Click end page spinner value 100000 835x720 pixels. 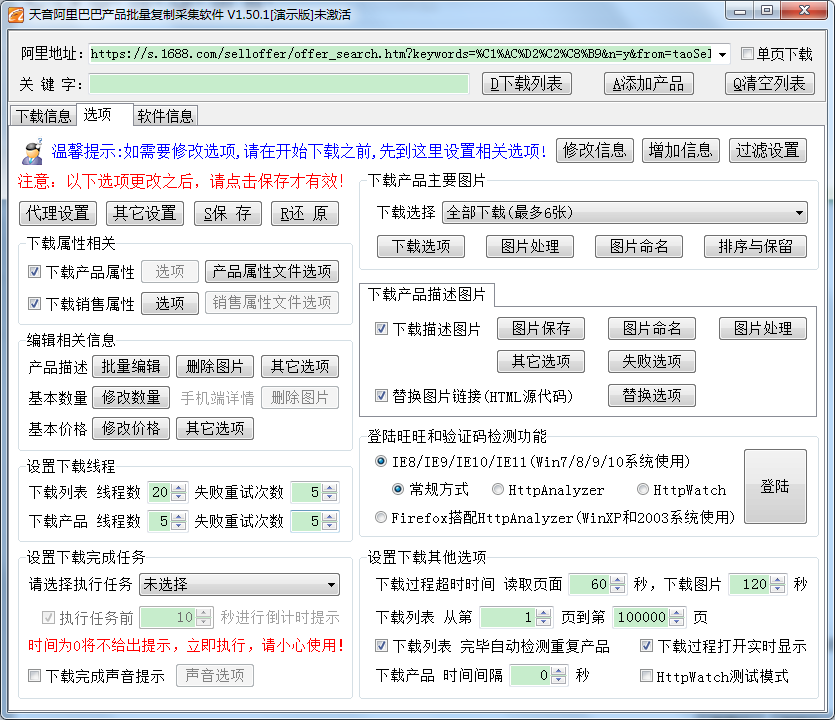[649, 617]
